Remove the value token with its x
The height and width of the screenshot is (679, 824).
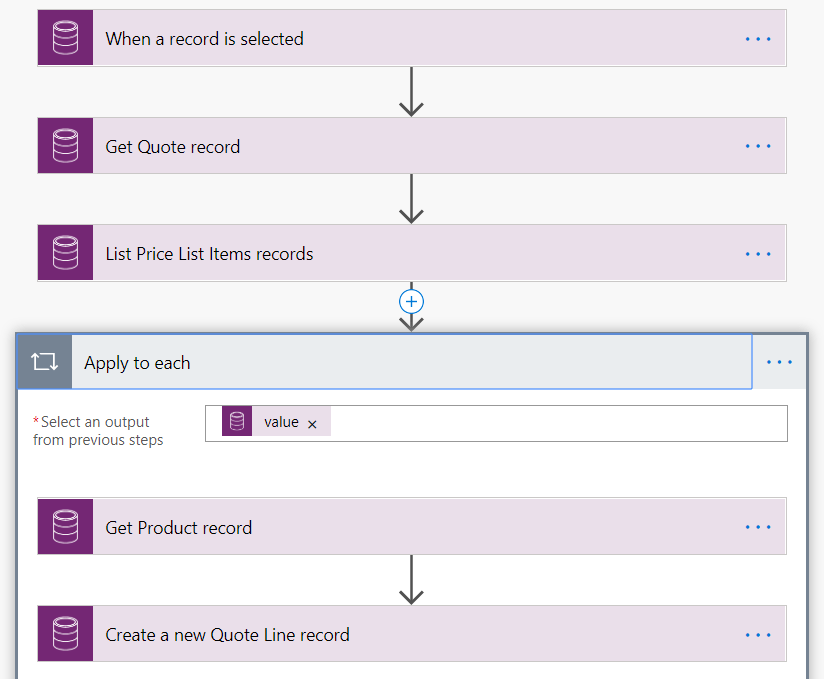[x=312, y=424]
